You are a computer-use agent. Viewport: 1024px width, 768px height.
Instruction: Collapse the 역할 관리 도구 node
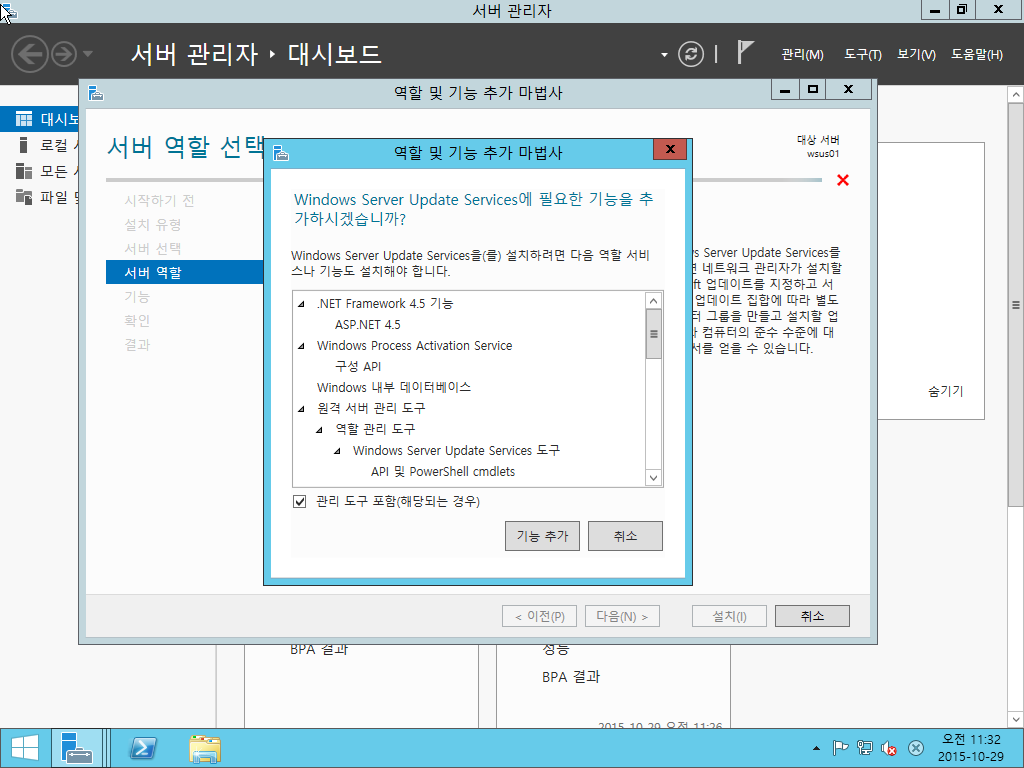pyautogui.click(x=319, y=430)
